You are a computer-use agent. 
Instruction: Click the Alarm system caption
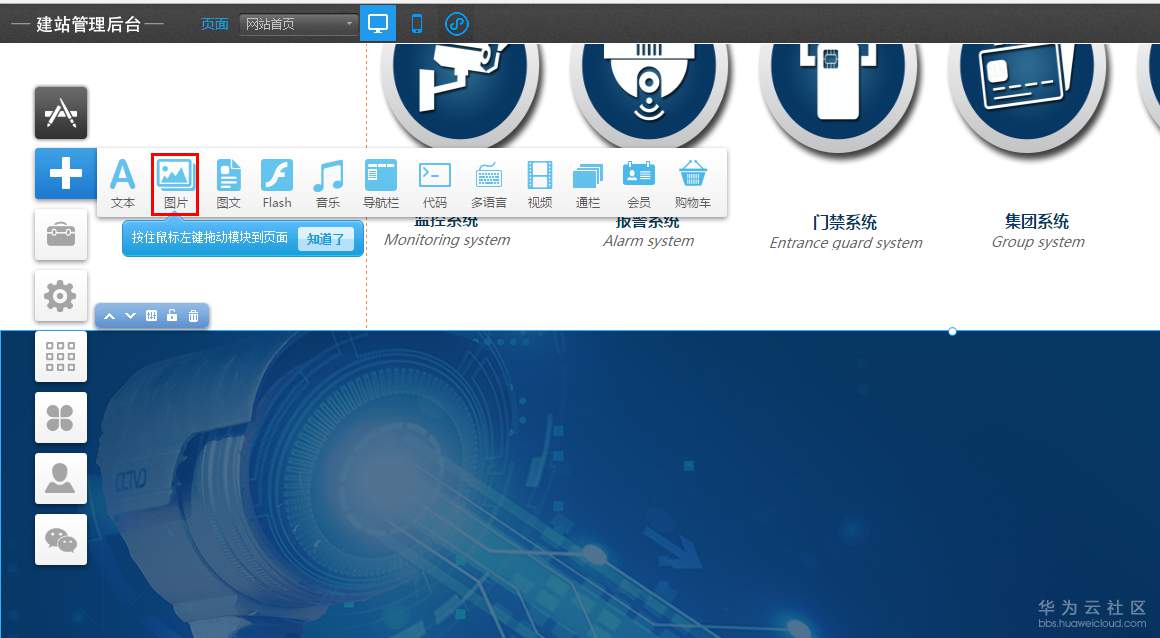click(x=648, y=241)
